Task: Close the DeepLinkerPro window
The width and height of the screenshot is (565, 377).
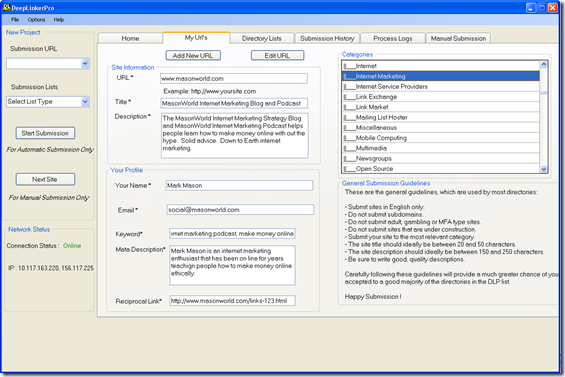Action: tap(553, 8)
